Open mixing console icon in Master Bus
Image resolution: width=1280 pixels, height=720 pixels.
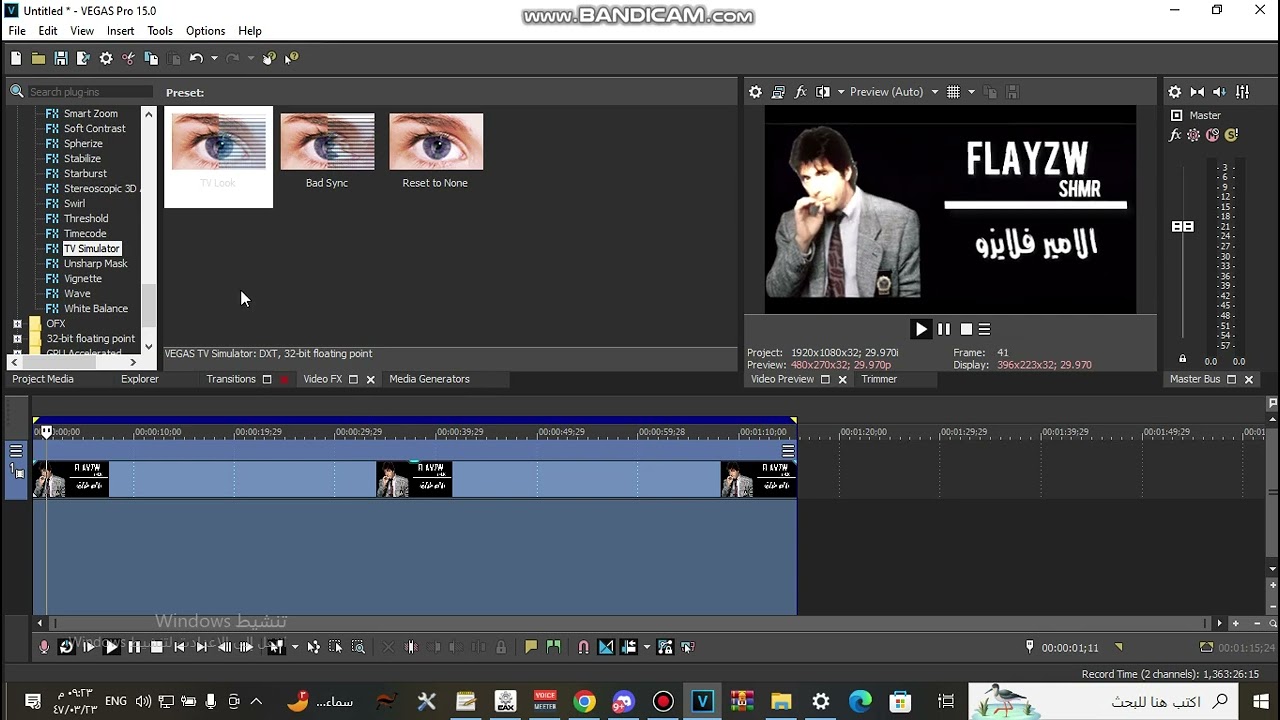click(1242, 92)
